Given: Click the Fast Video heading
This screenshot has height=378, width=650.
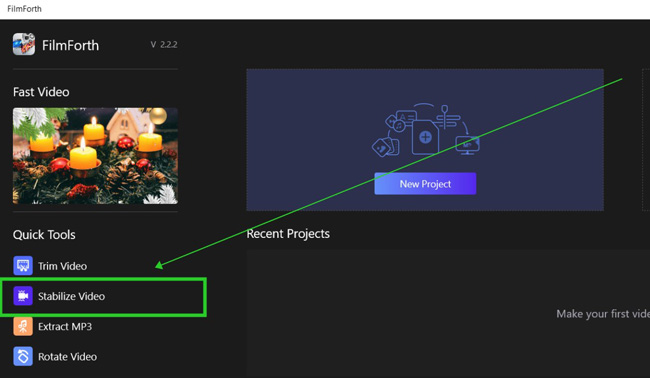Looking at the screenshot, I should [x=41, y=92].
